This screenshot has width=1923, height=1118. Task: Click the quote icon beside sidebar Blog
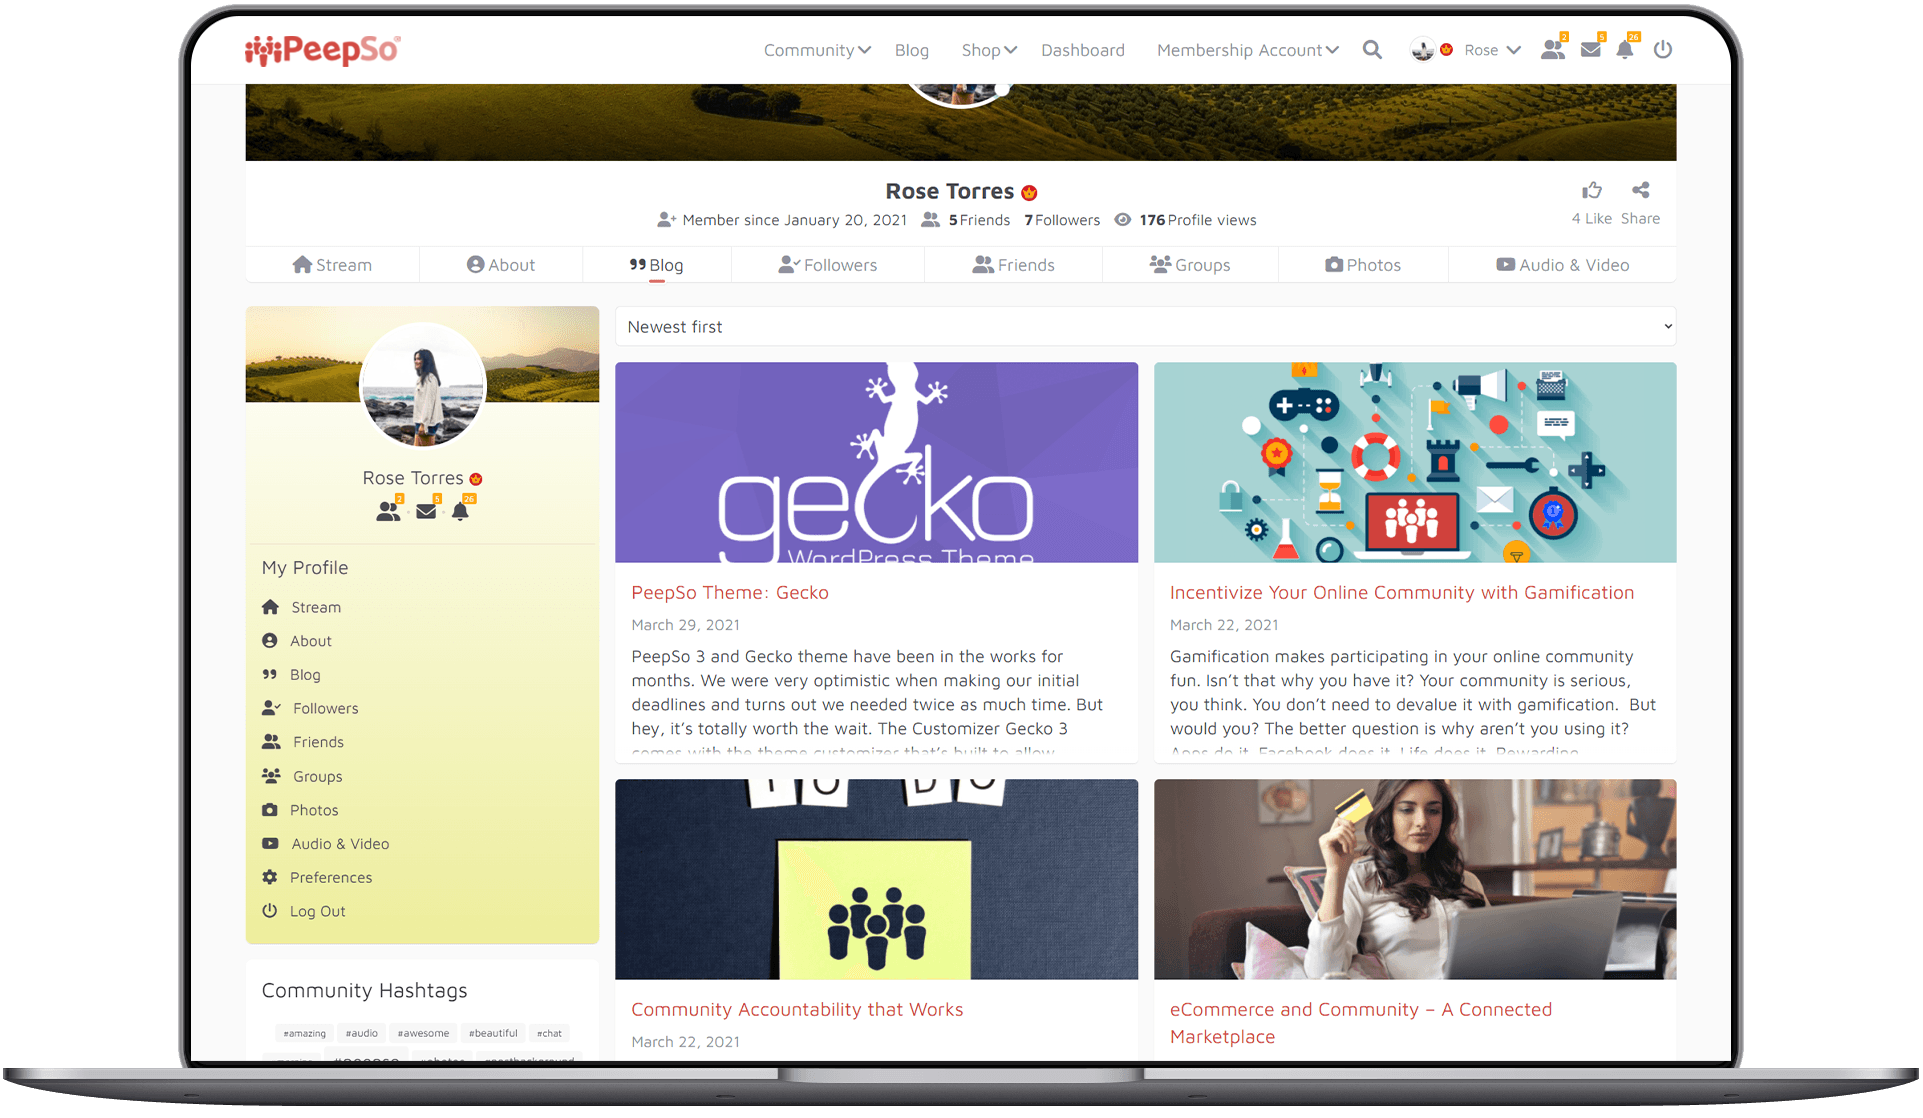pyautogui.click(x=269, y=675)
